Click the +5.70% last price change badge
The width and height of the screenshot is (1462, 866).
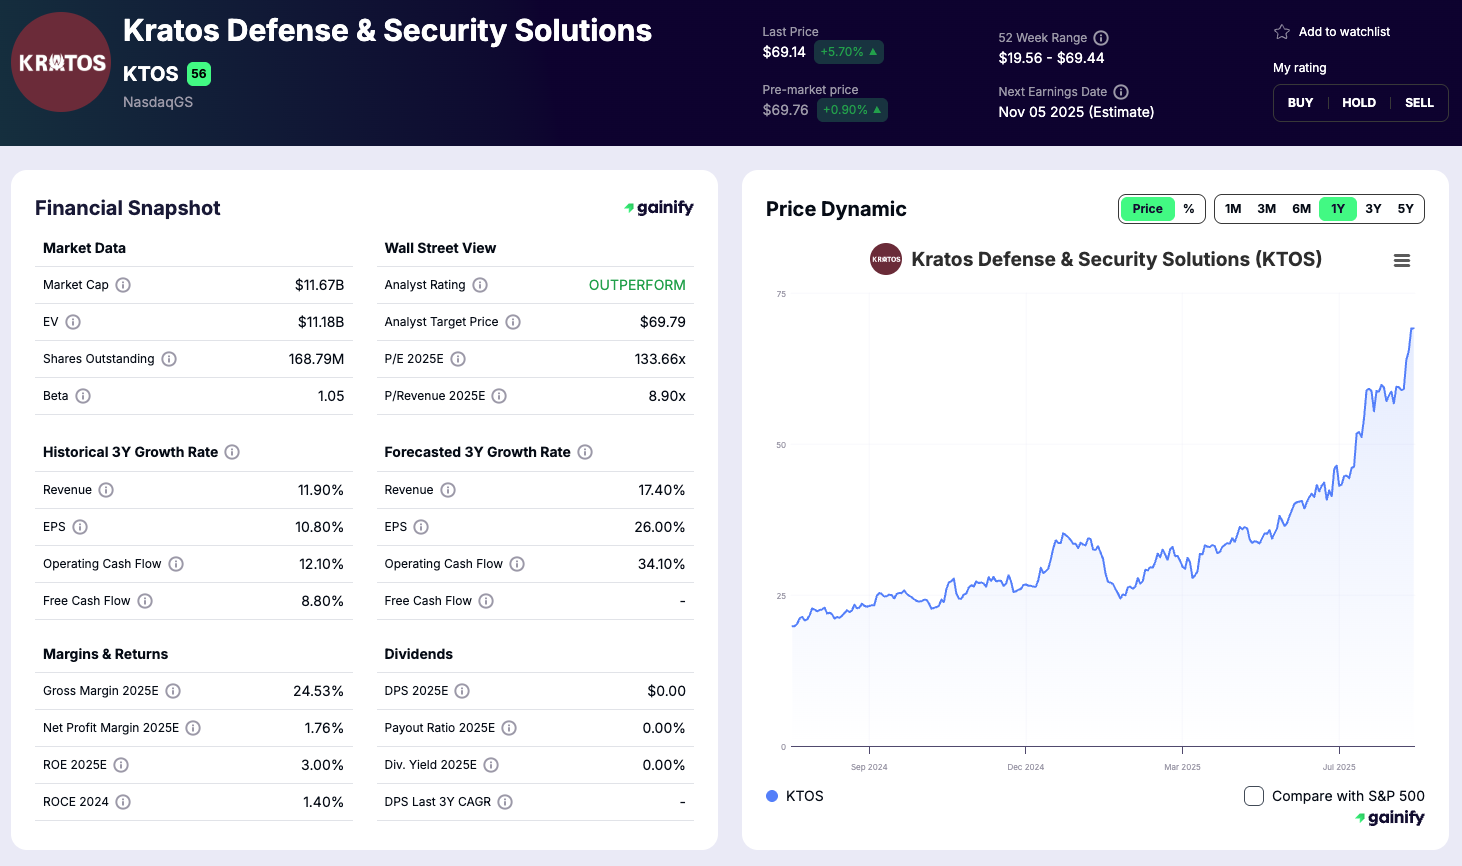849,52
